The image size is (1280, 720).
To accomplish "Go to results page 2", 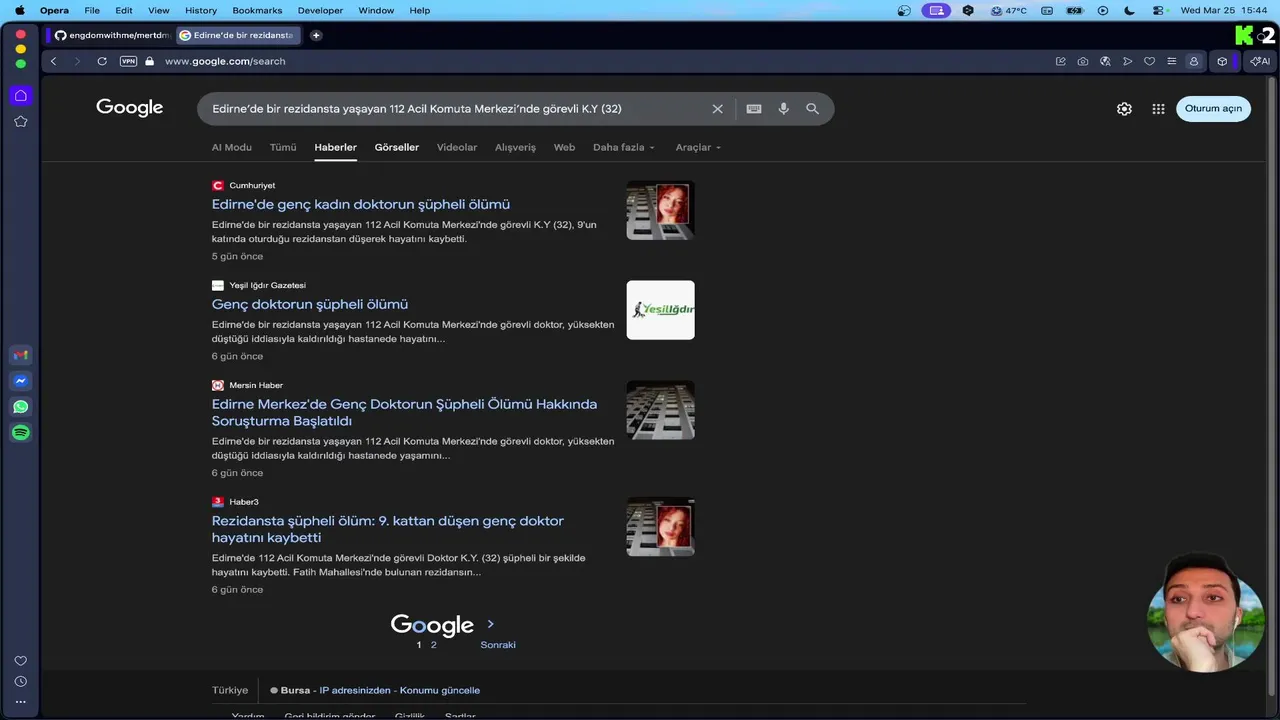I will (x=433, y=645).
